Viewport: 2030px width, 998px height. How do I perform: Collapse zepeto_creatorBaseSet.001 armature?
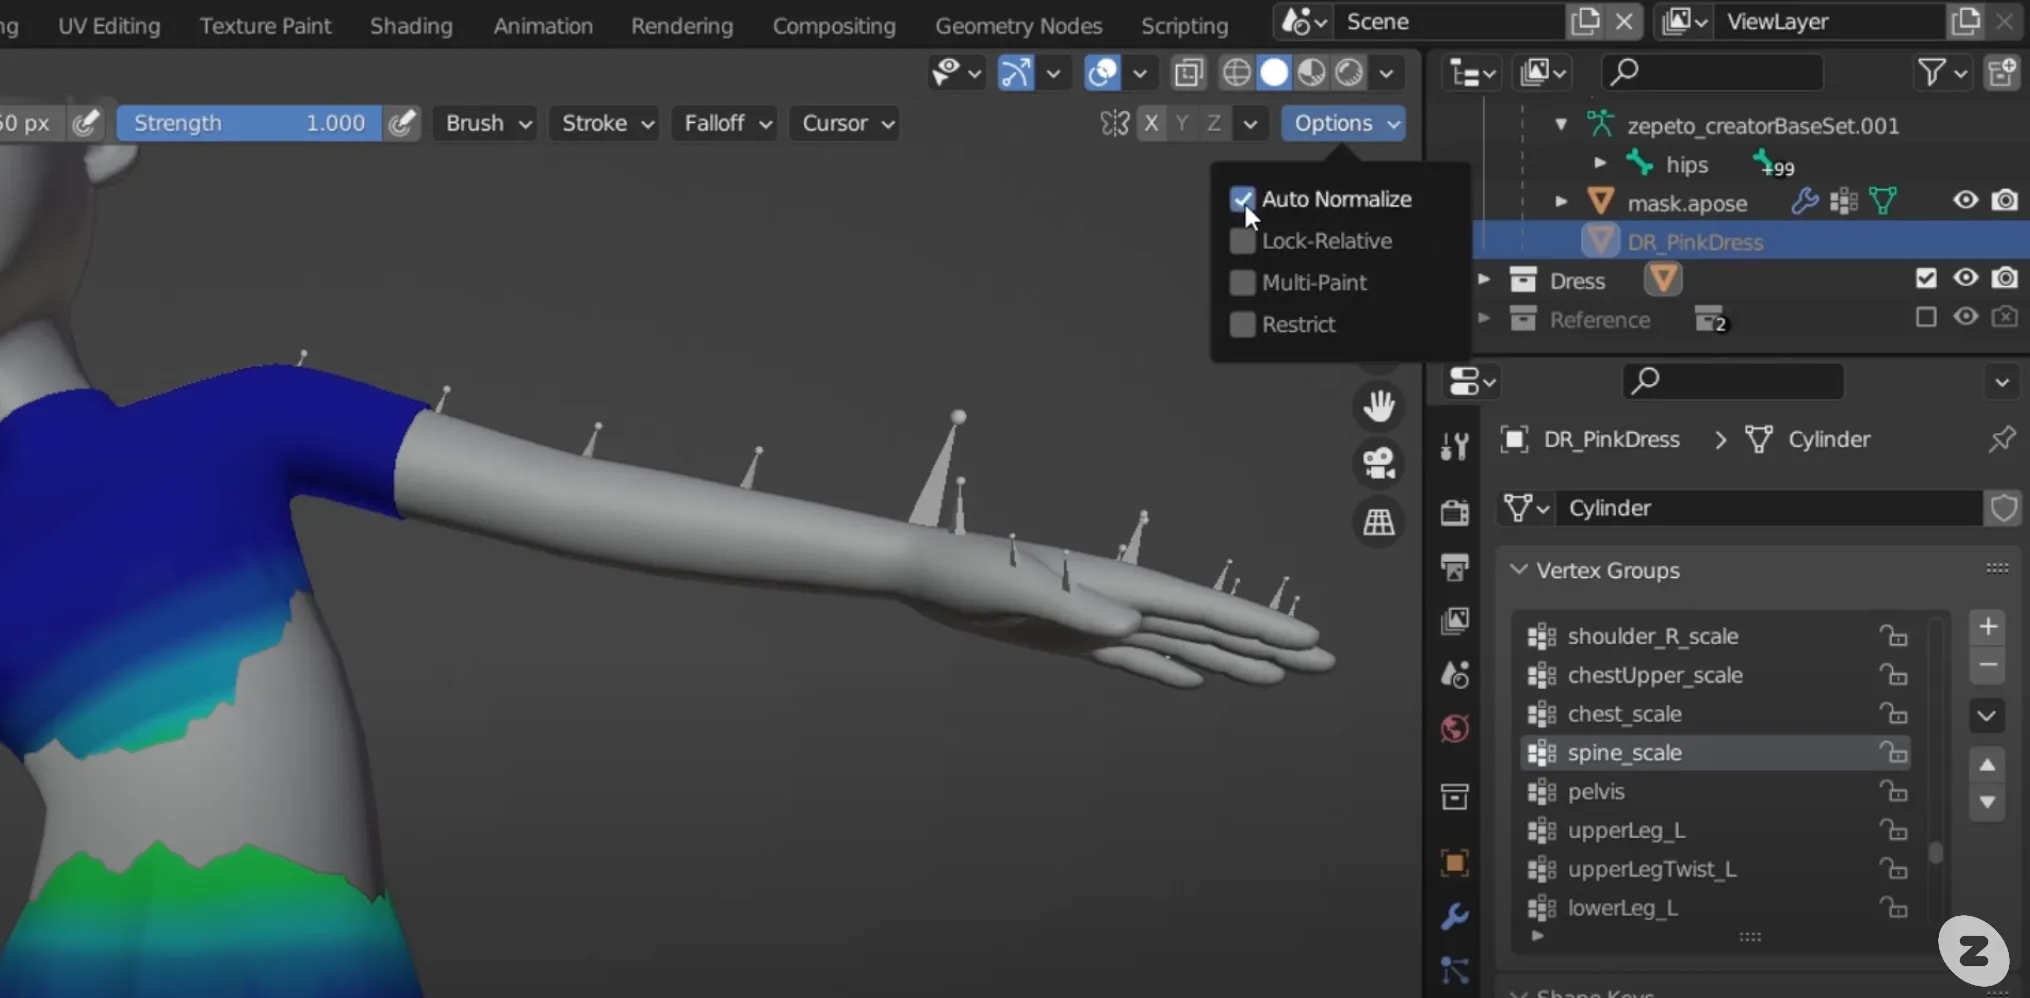pos(1560,125)
